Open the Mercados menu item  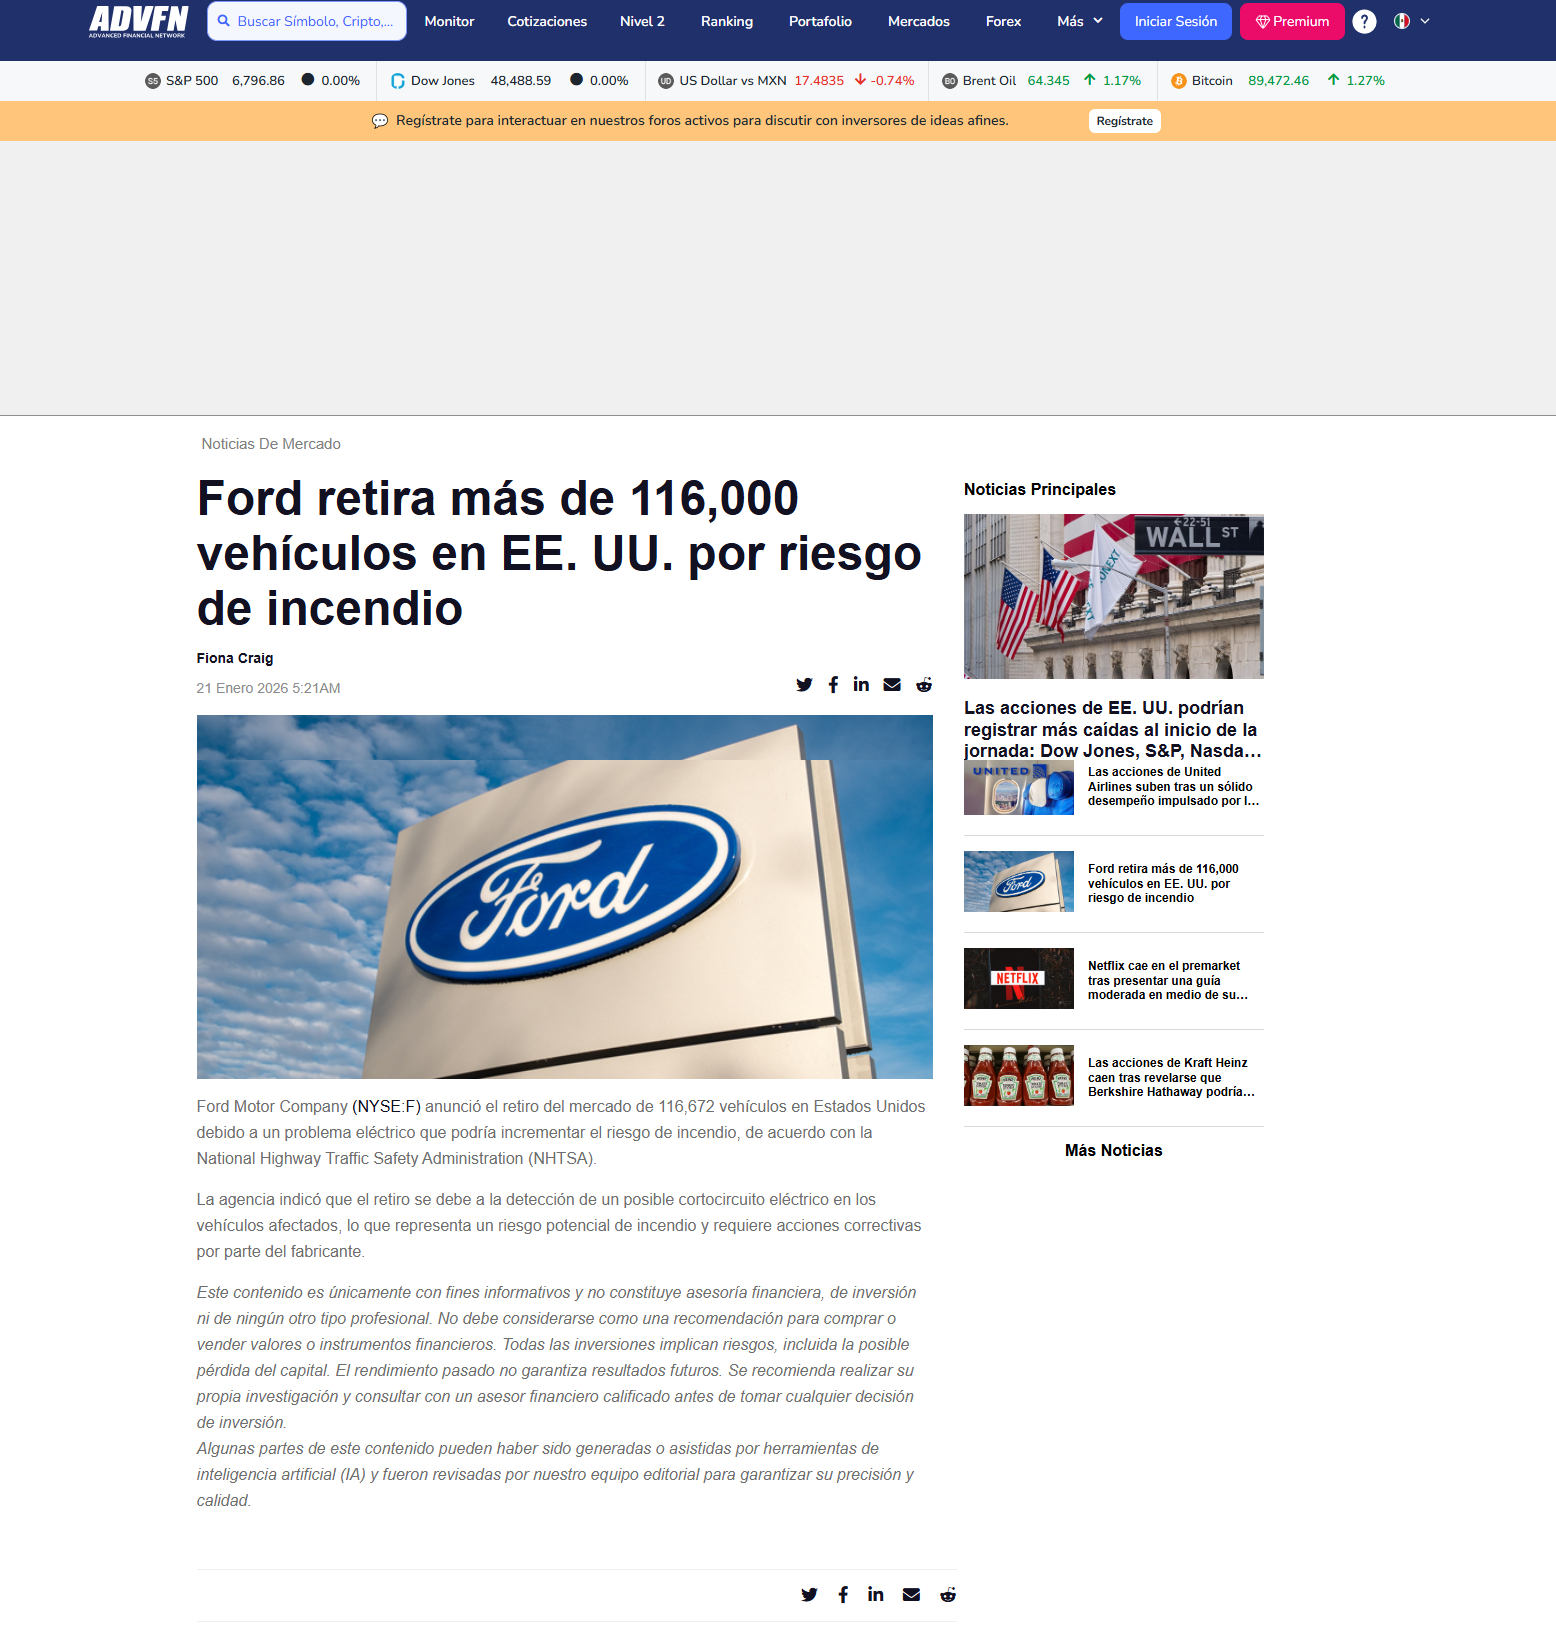coord(919,21)
